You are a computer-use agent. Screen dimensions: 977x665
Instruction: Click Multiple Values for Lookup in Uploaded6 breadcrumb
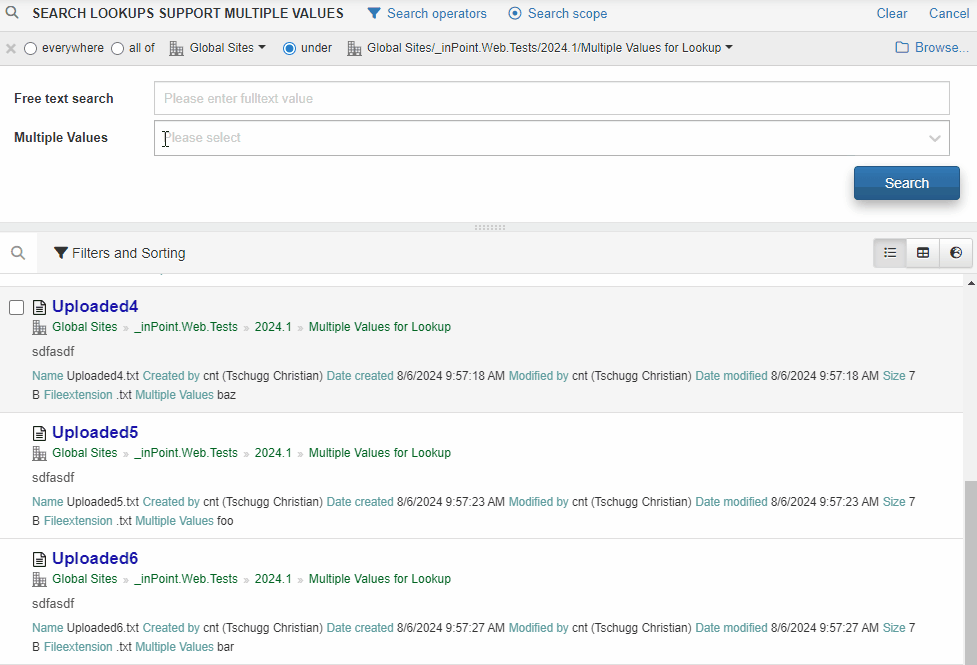click(379, 578)
